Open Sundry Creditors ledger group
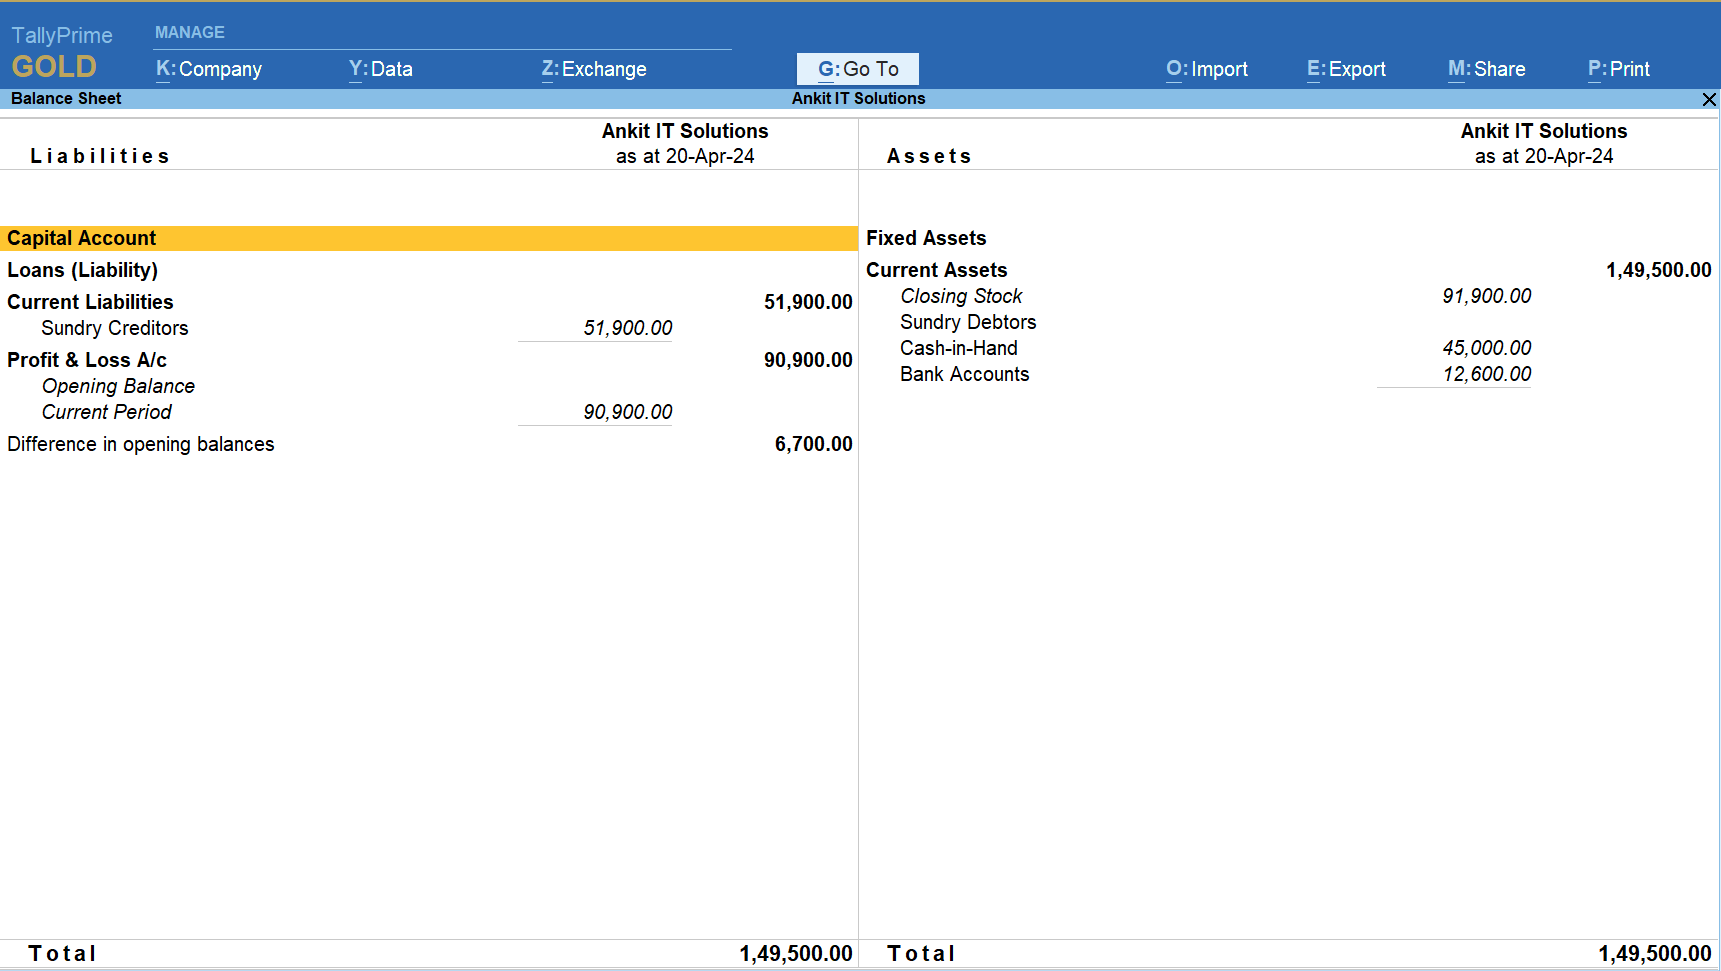 114,328
